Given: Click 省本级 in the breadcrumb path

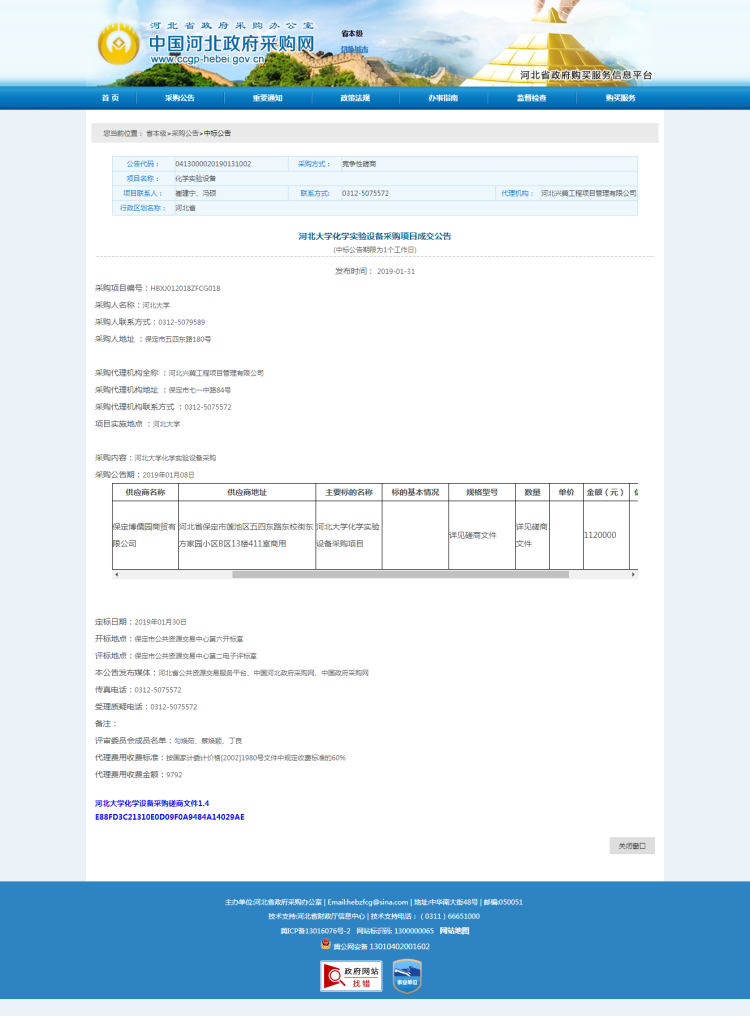Looking at the screenshot, I should 156,133.
